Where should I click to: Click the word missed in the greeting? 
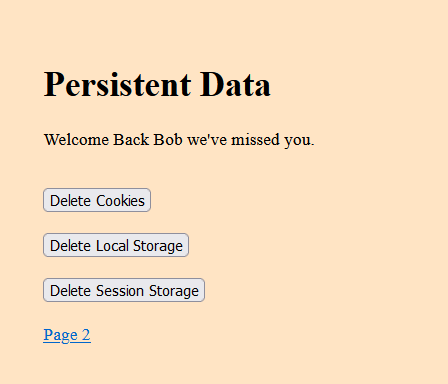[x=255, y=139]
